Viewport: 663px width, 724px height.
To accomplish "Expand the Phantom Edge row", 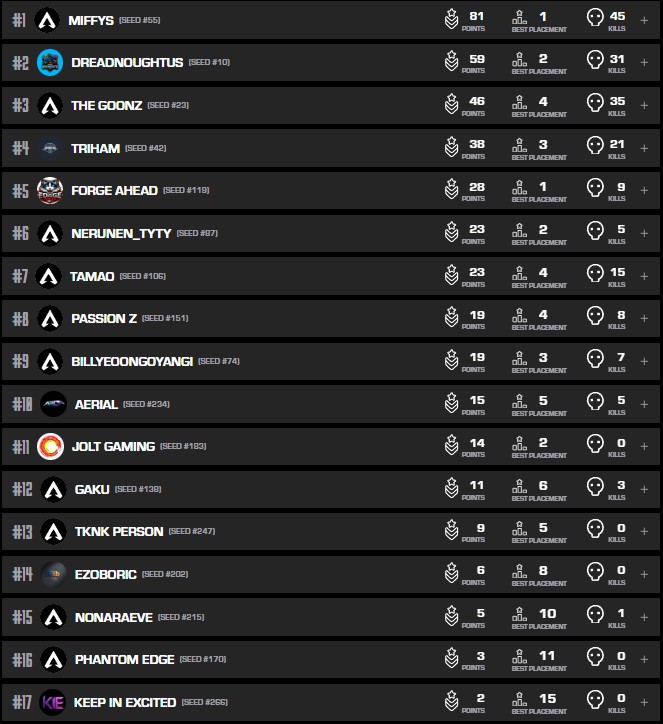I will click(644, 660).
